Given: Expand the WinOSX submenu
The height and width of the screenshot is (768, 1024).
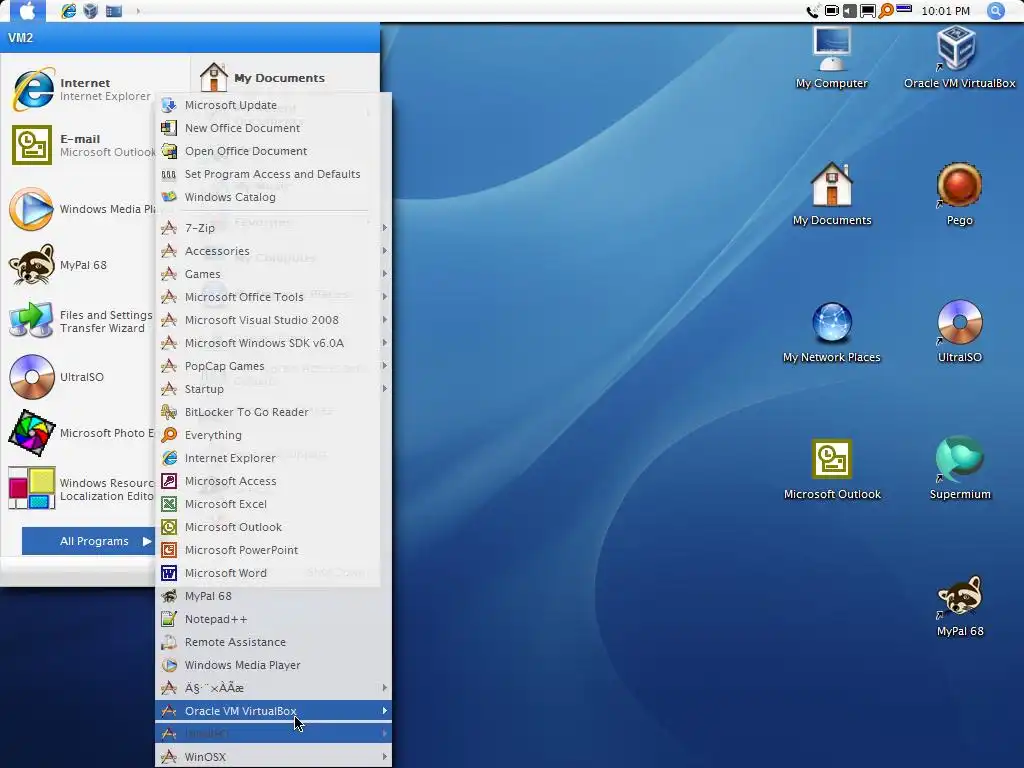Looking at the screenshot, I should (x=273, y=757).
